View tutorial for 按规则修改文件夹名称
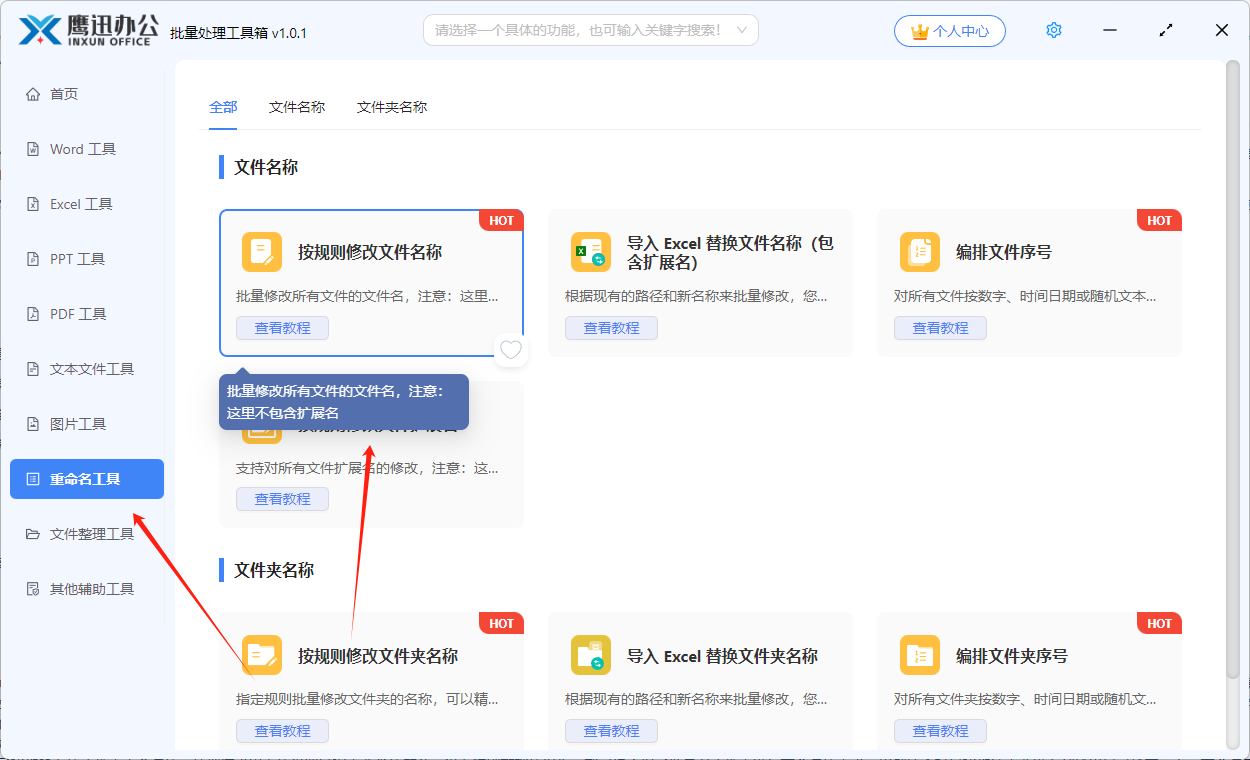This screenshot has width=1250, height=760. pos(282,731)
